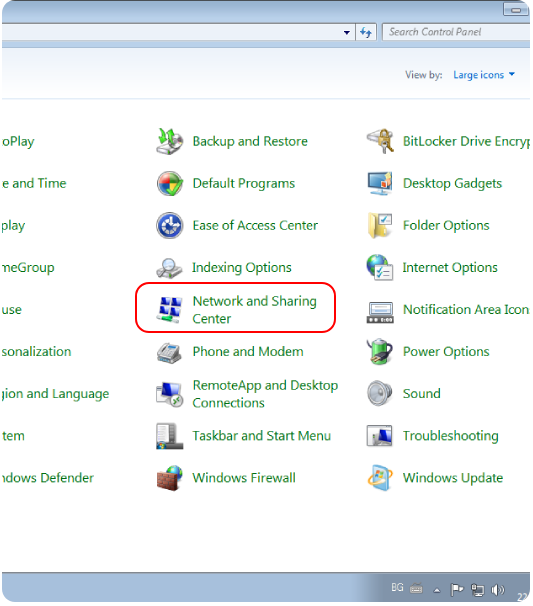533x606 pixels.
Task: Open RemoteApp and Desktop Connections link
Action: pyautogui.click(x=265, y=394)
